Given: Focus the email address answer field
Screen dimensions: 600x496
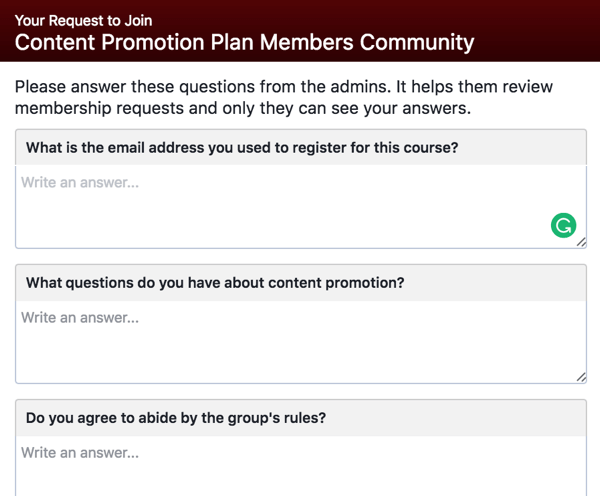Looking at the screenshot, I should (301, 207).
